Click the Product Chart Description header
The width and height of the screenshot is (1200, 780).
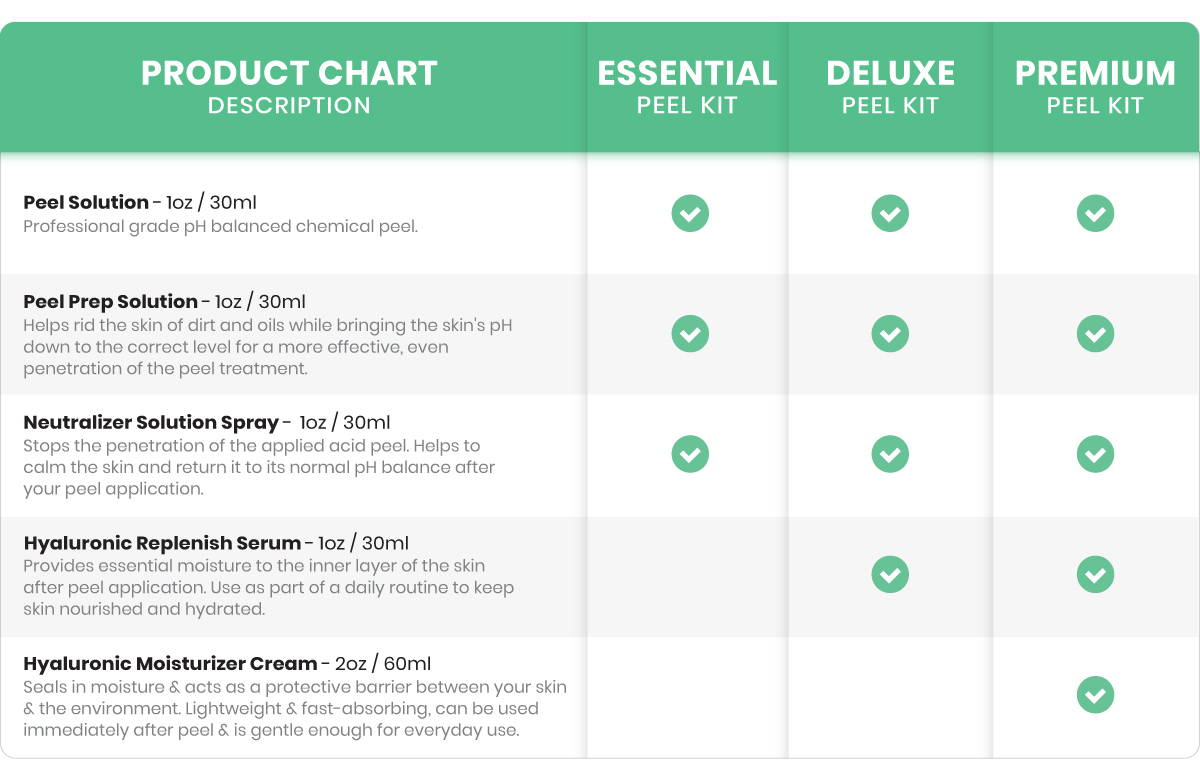coord(289,87)
